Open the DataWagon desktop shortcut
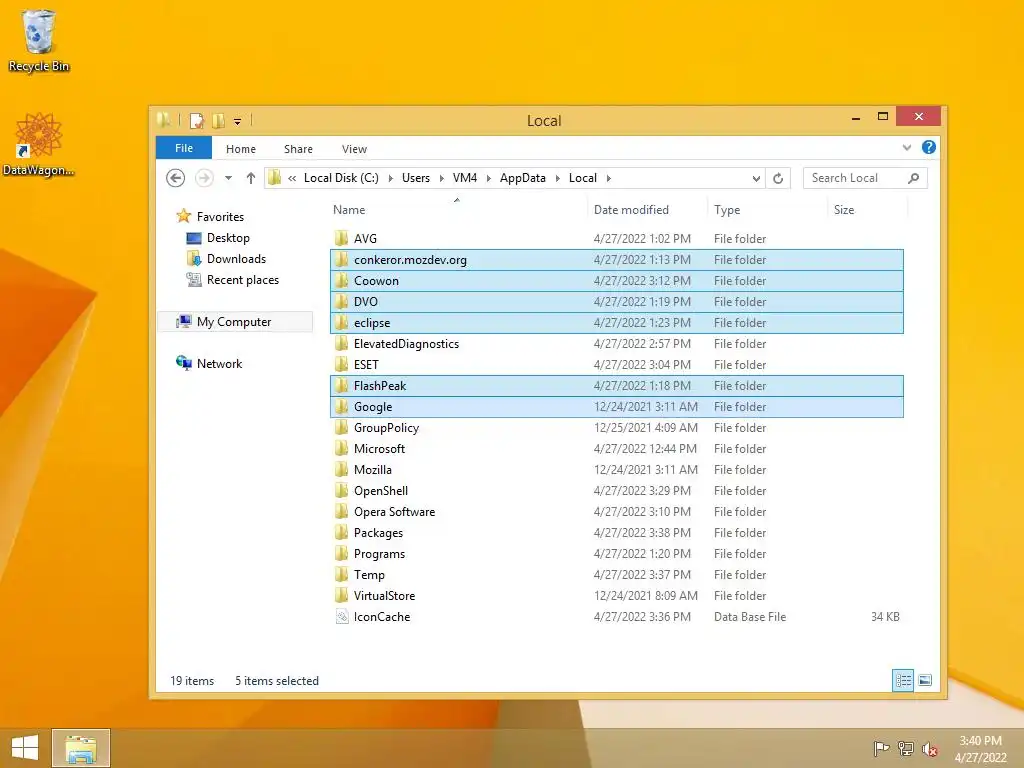This screenshot has height=768, width=1024. tap(39, 144)
